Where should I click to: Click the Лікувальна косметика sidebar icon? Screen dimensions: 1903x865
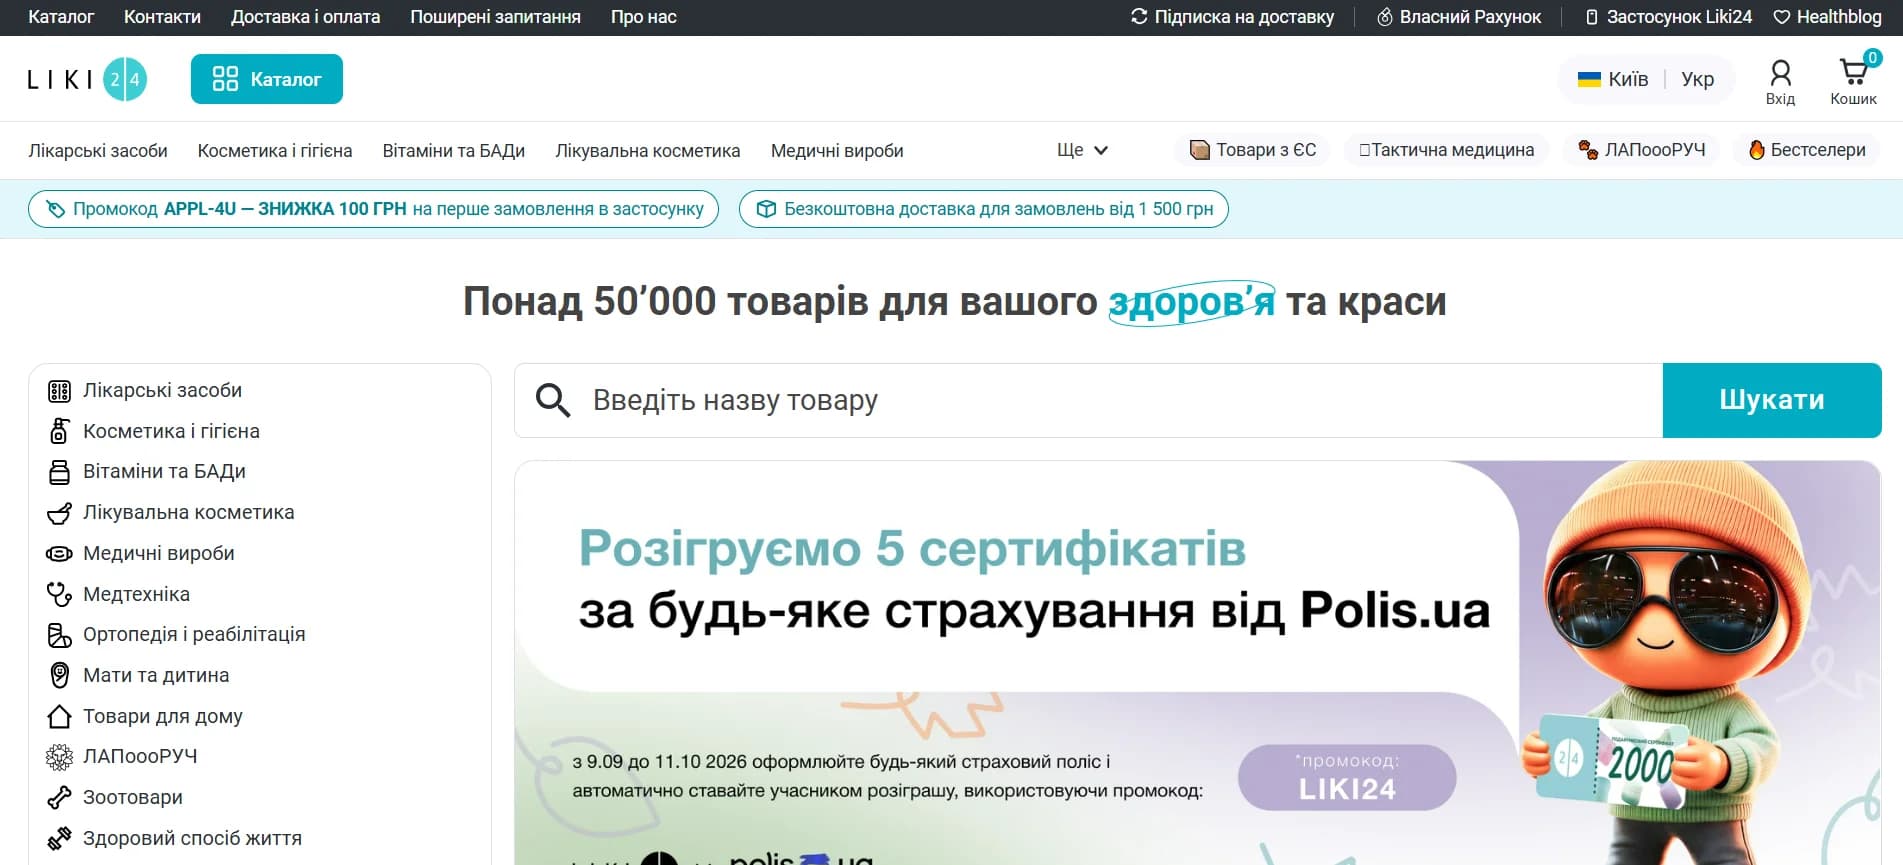pyautogui.click(x=59, y=513)
